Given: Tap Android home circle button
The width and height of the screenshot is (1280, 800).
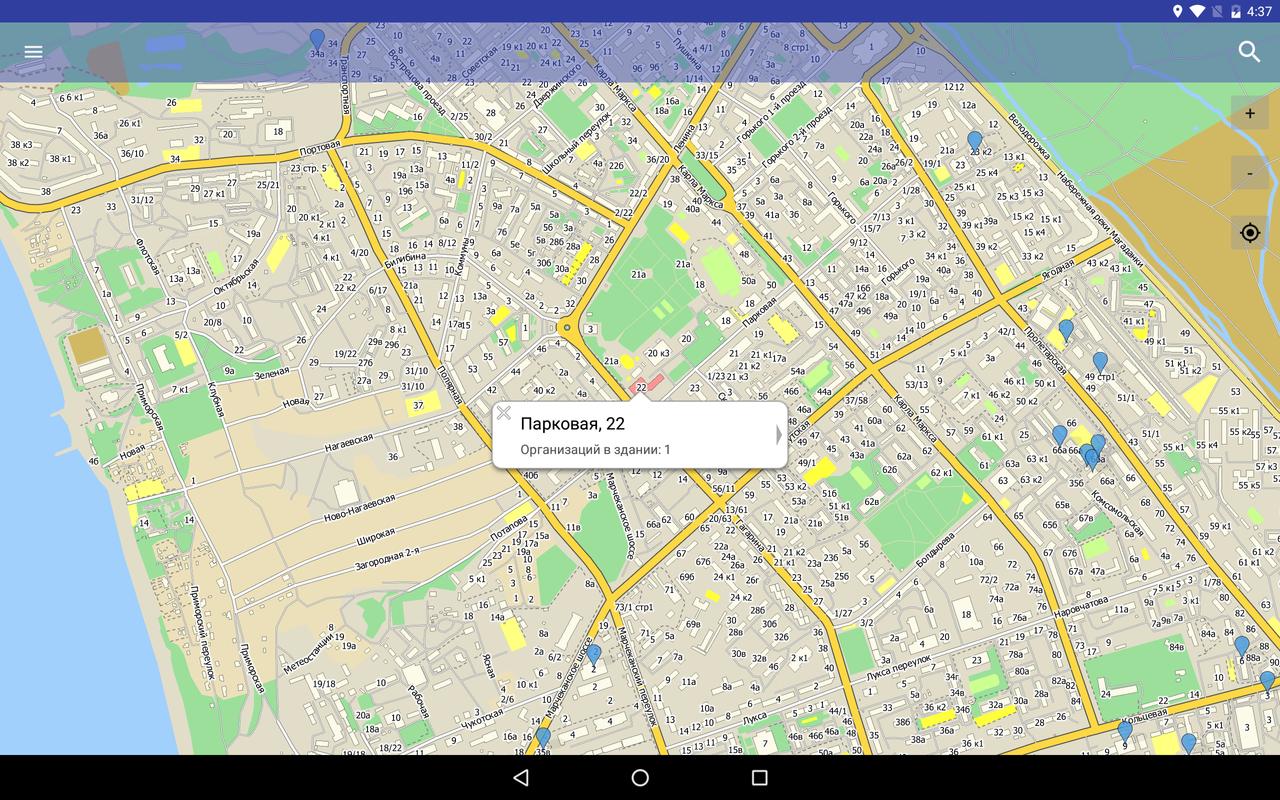Looking at the screenshot, I should click(640, 777).
